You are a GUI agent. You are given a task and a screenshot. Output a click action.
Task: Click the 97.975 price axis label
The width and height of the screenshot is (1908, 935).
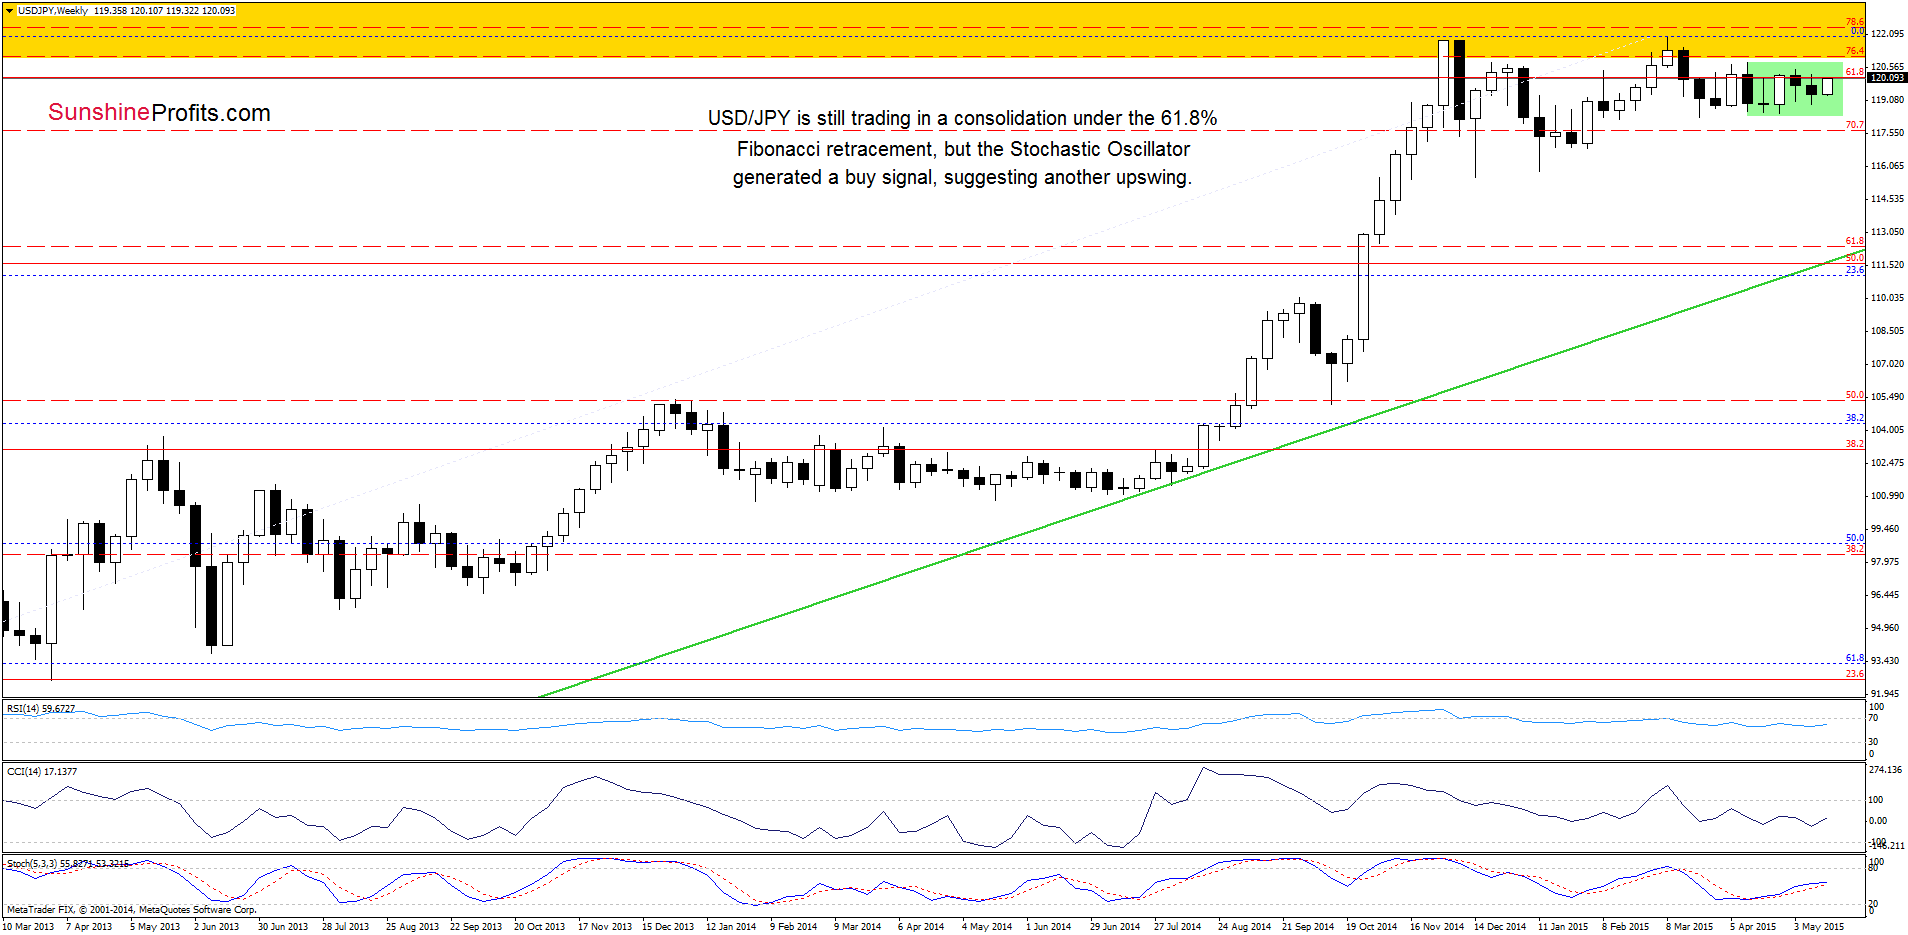(1885, 562)
